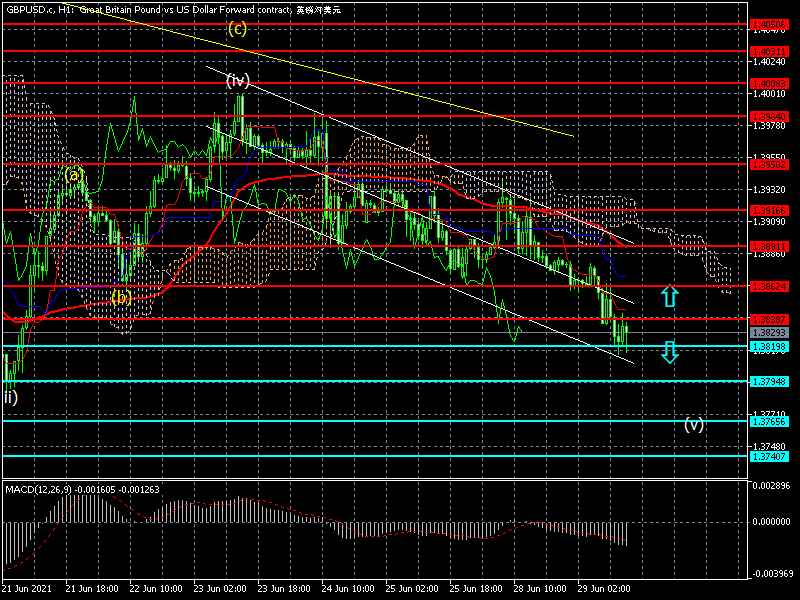This screenshot has width=800, height=600.
Task: Select the 1.38911 red price tag
Action: [769, 246]
